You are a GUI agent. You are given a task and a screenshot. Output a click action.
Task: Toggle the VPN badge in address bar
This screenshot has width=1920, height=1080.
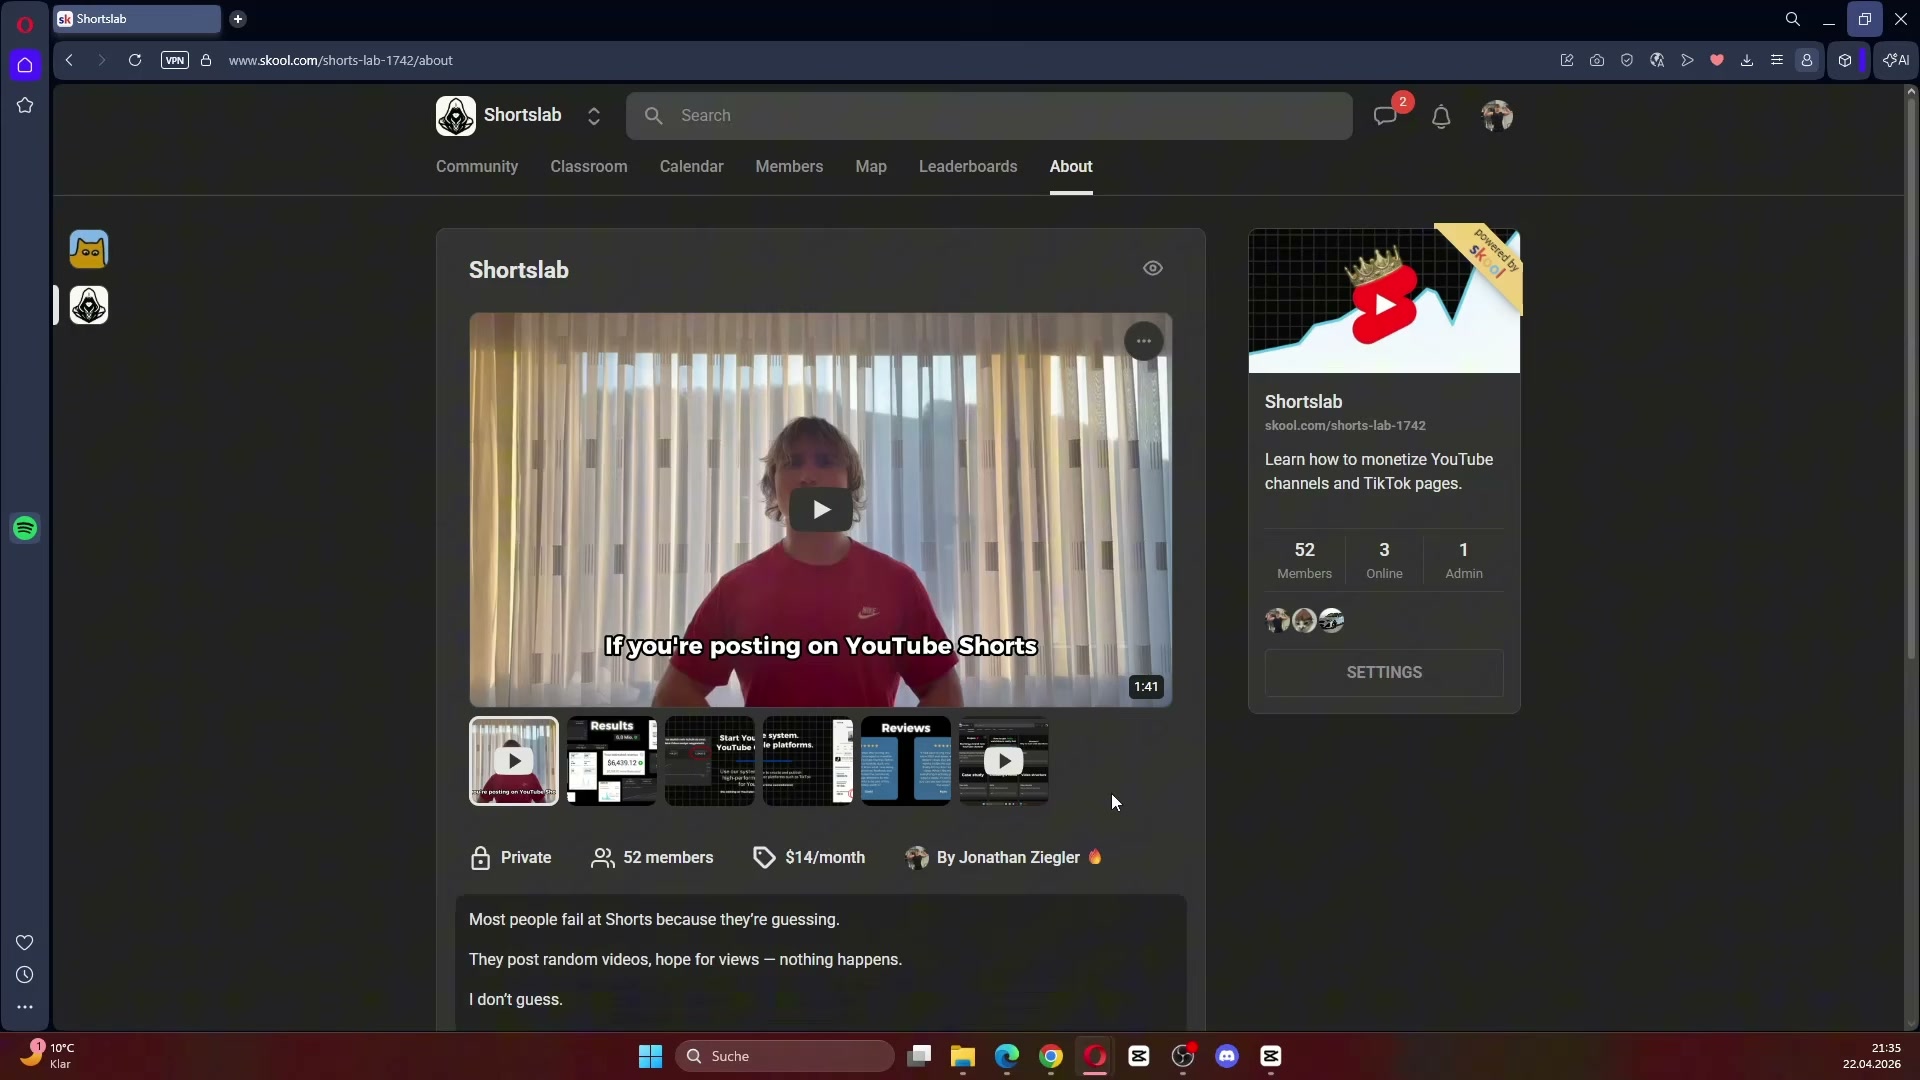pos(175,60)
